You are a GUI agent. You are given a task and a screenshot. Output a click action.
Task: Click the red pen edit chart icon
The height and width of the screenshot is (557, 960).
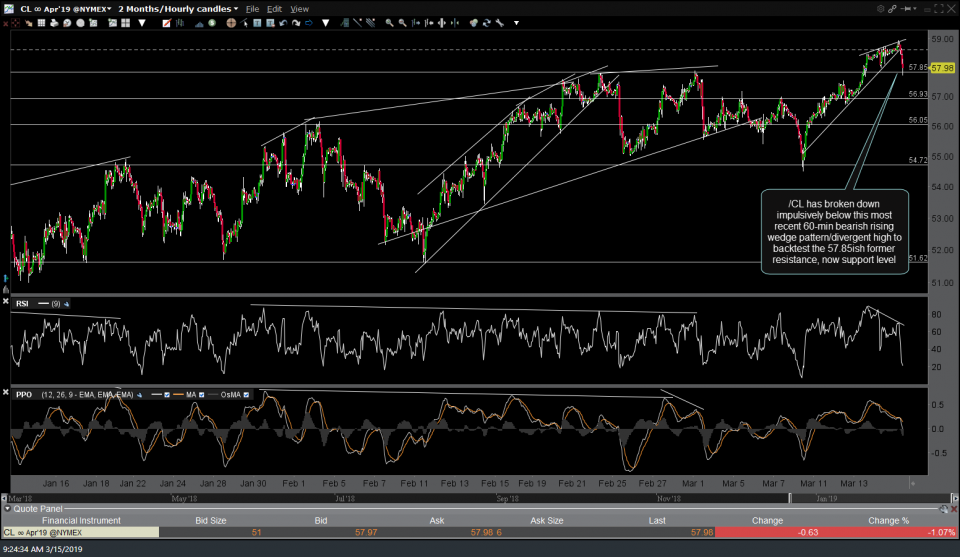tap(167, 23)
